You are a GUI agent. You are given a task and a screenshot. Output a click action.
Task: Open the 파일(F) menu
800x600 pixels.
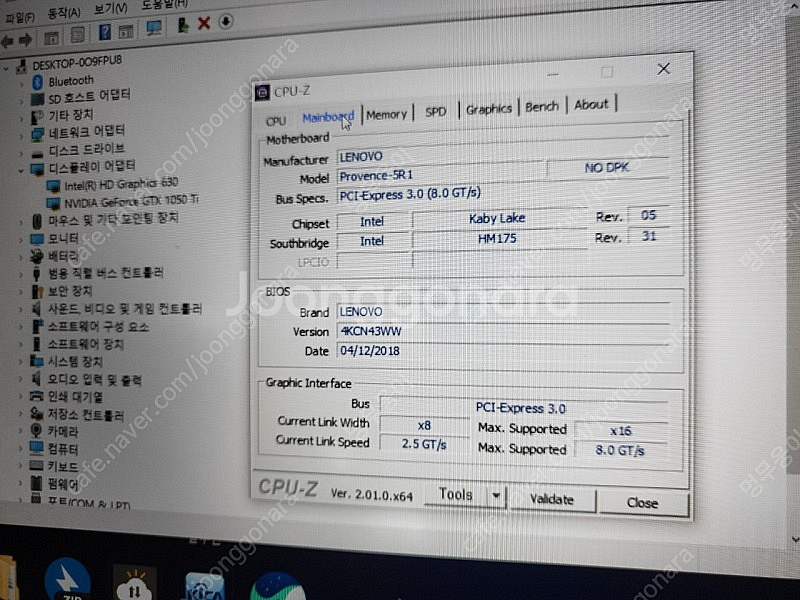point(19,18)
